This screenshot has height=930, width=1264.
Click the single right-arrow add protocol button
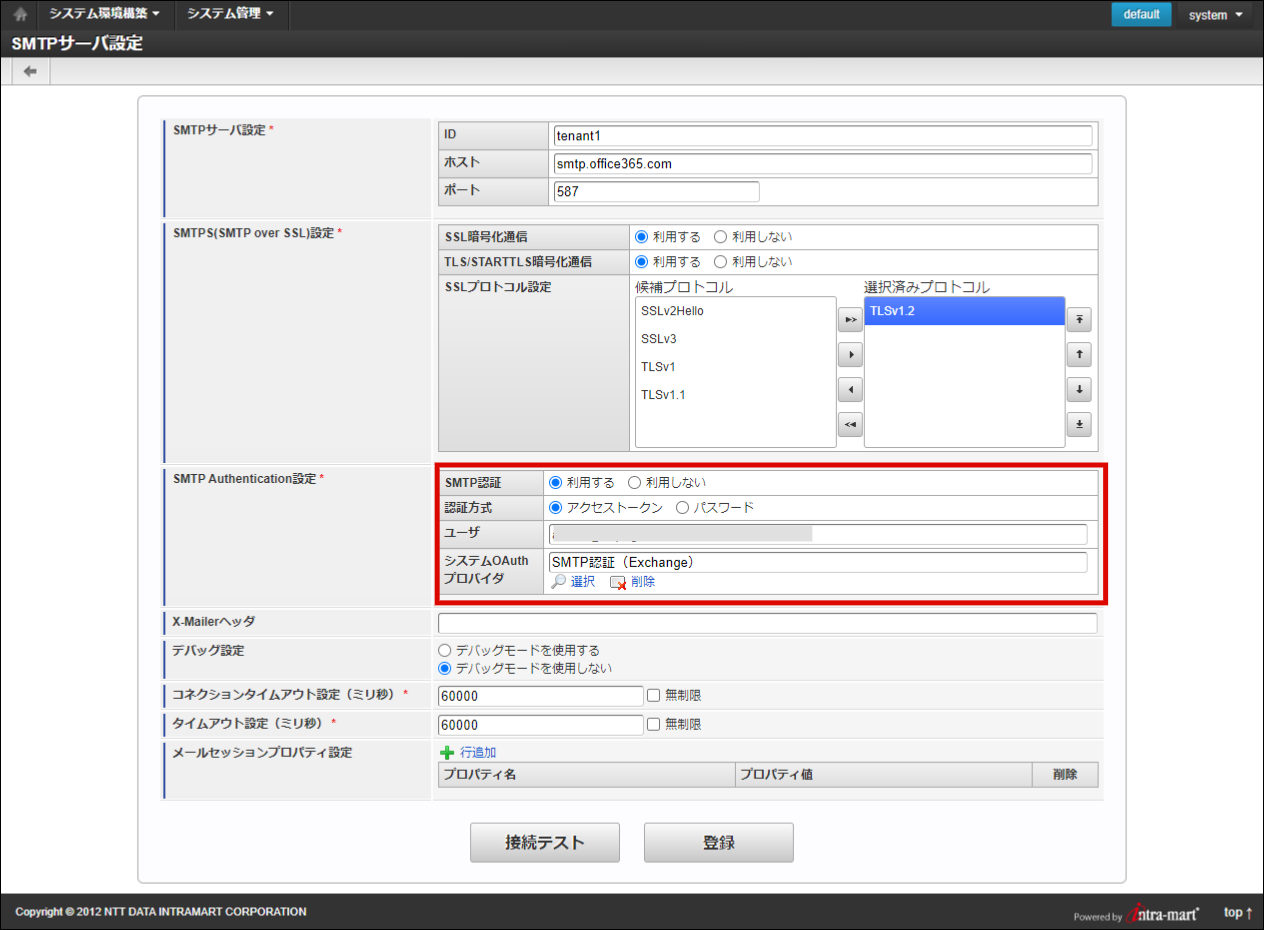[849, 355]
